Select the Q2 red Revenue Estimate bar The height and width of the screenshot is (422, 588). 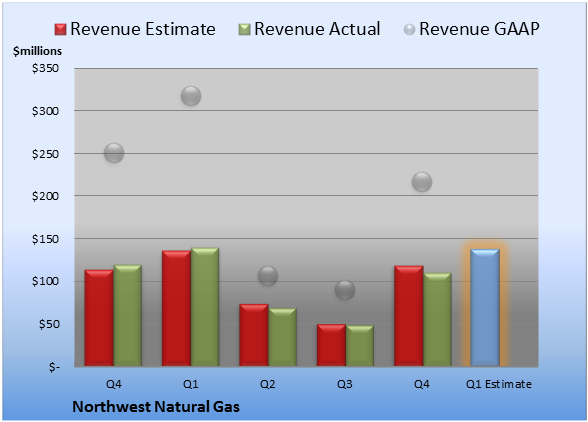tap(254, 335)
